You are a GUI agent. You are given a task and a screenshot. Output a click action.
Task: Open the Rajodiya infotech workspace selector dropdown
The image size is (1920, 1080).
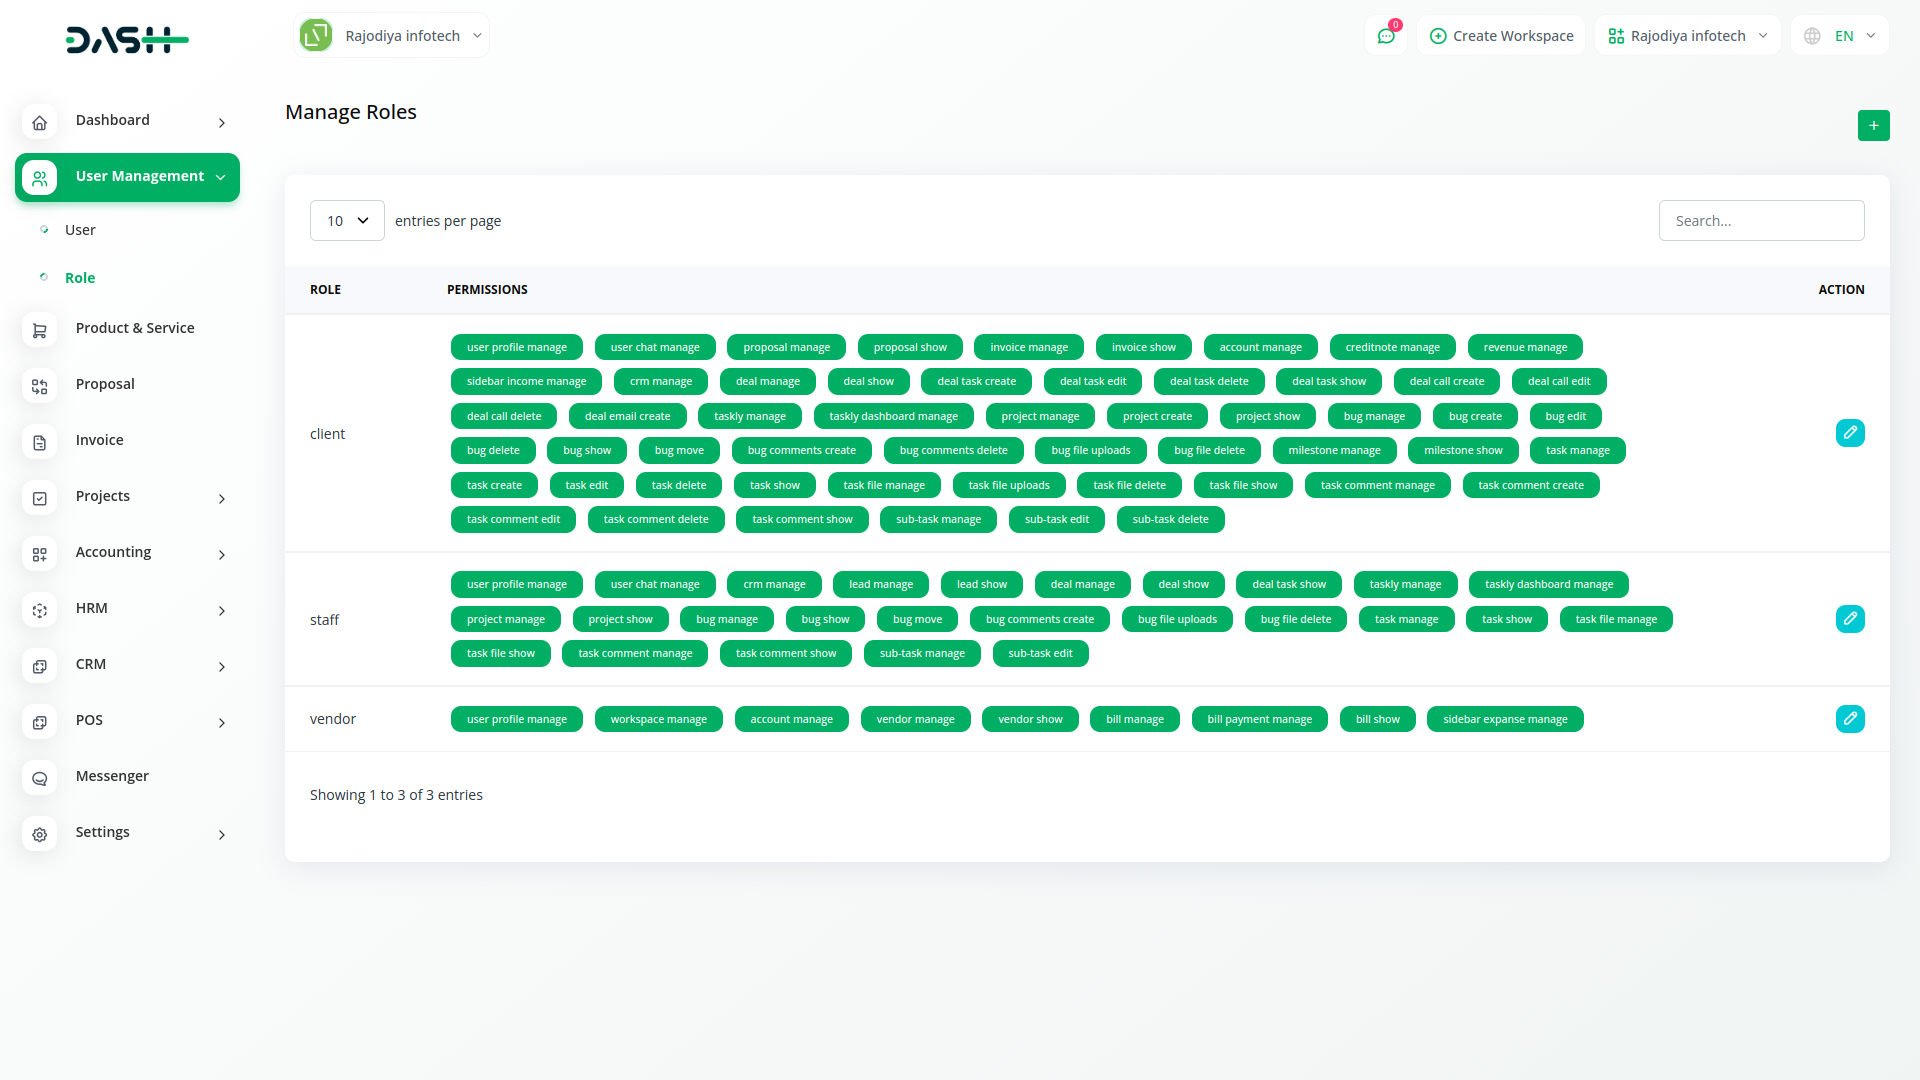click(390, 35)
